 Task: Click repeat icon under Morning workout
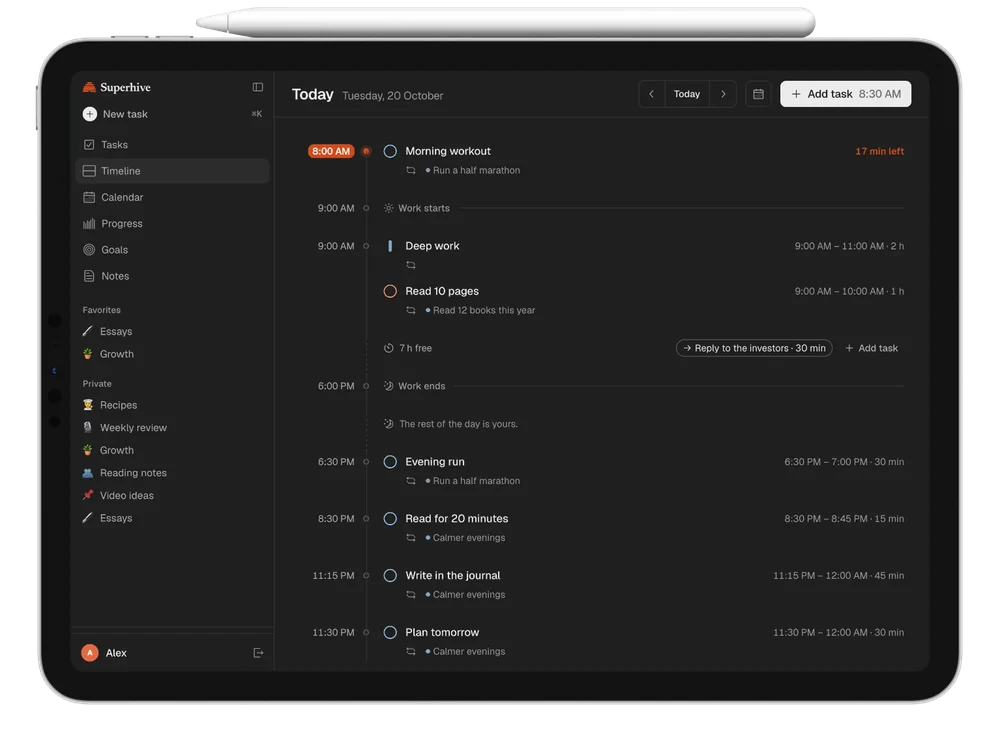(411, 170)
